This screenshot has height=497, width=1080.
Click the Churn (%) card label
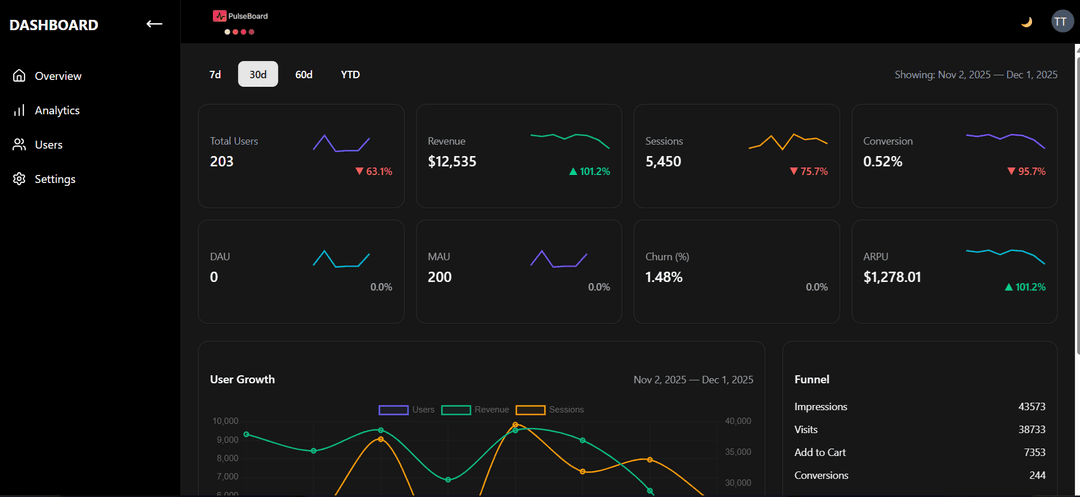pos(667,257)
